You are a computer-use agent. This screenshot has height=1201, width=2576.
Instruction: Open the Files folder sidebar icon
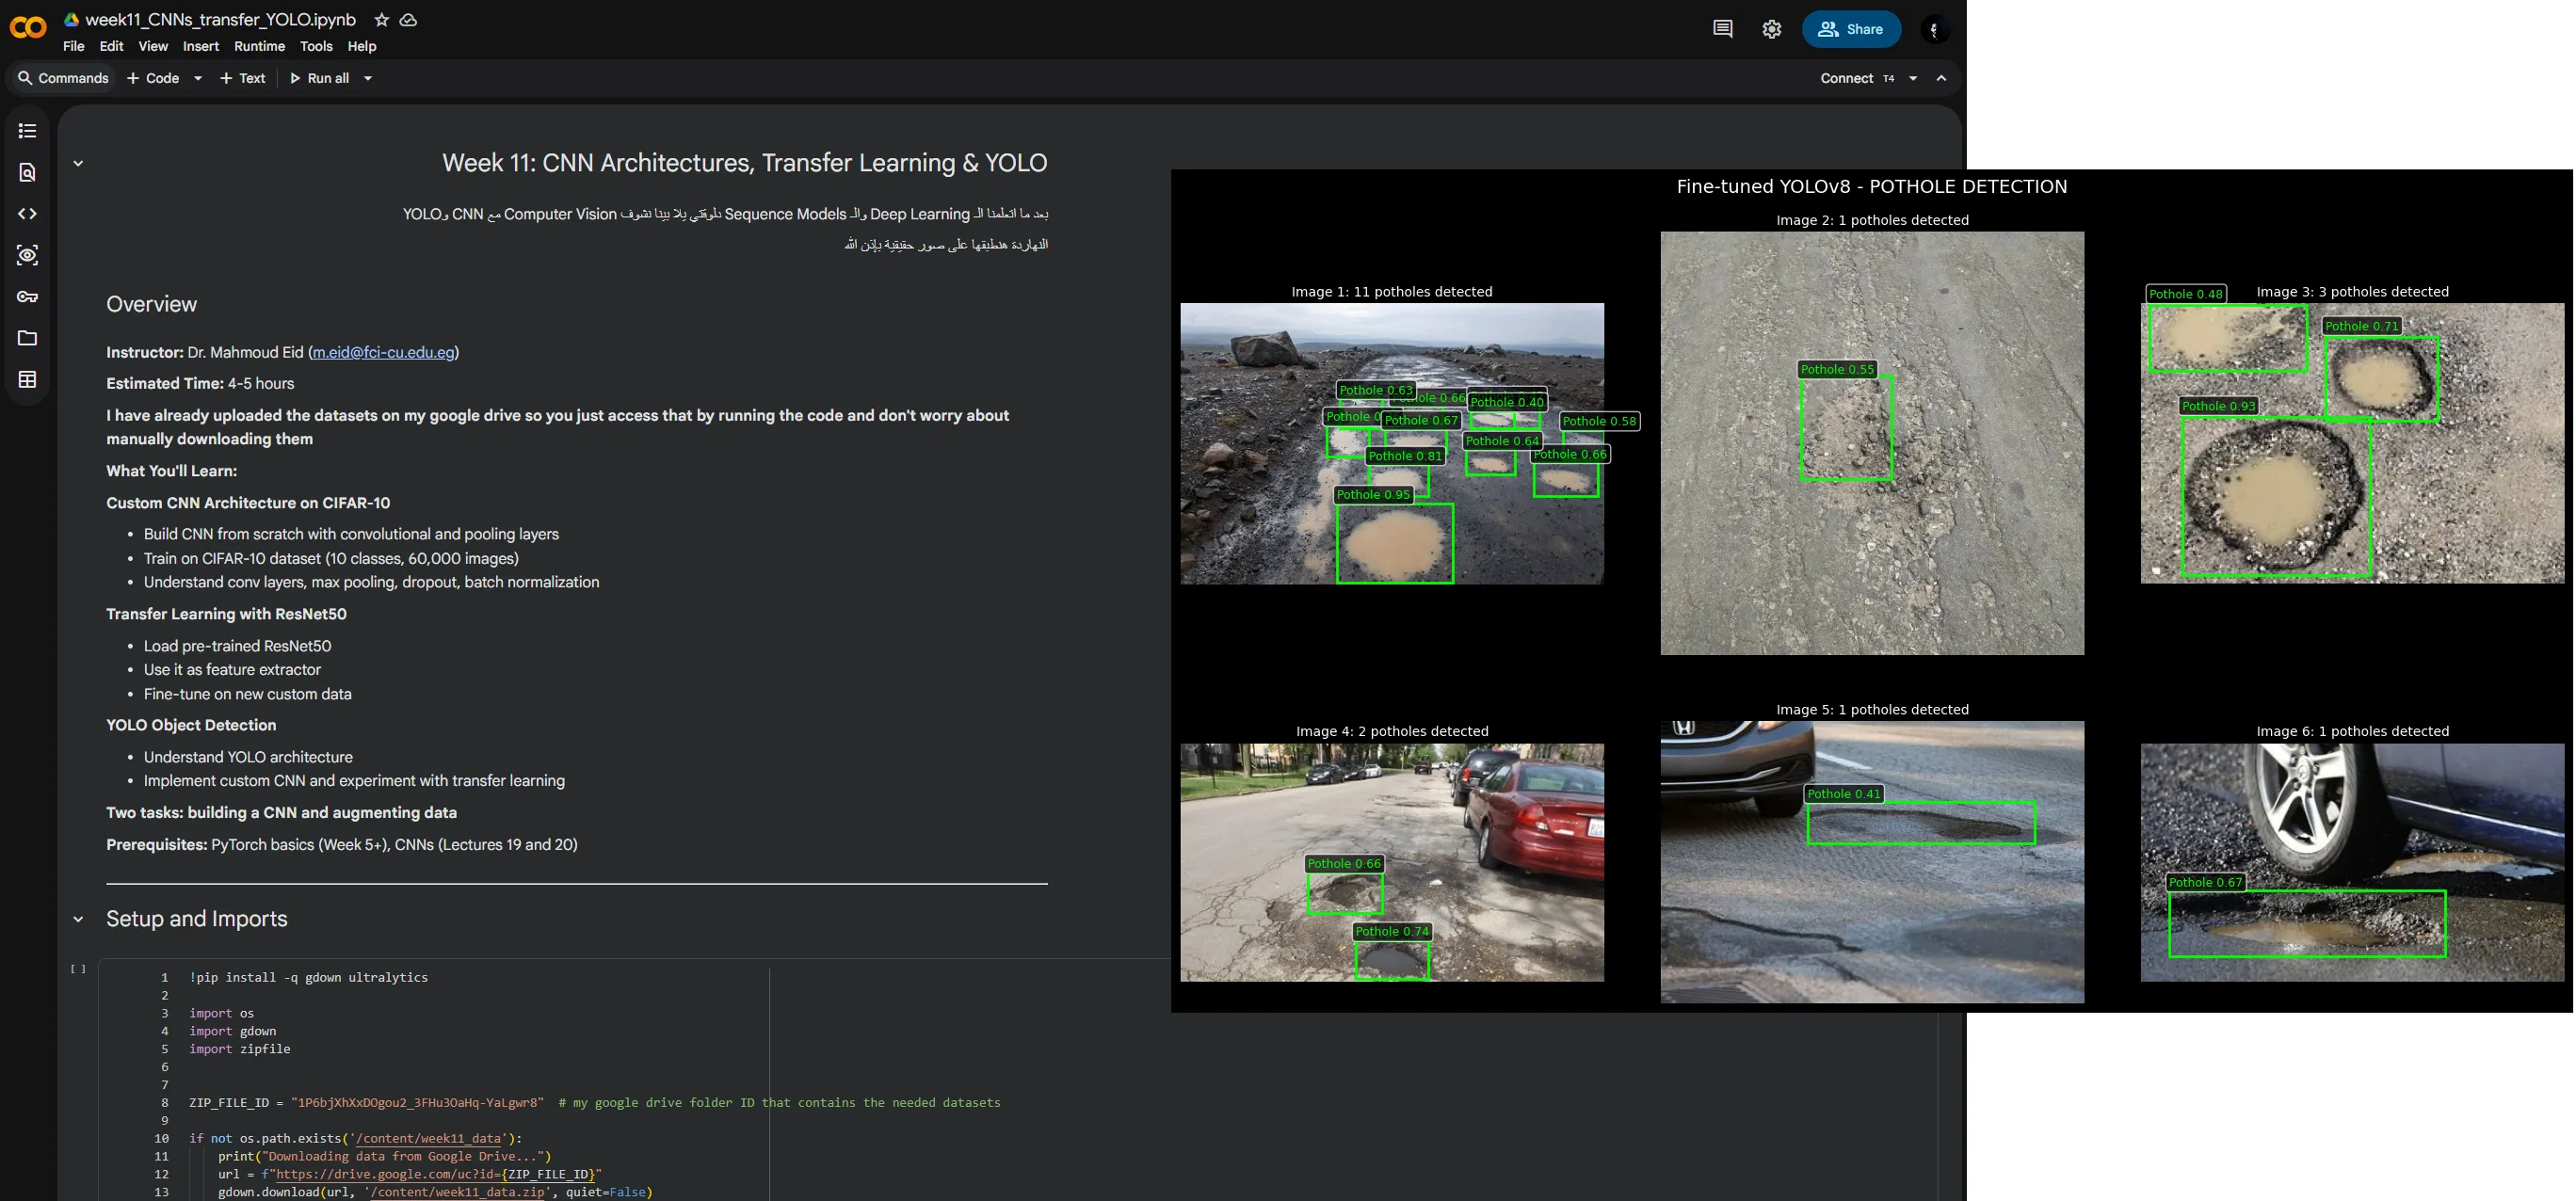(x=27, y=338)
